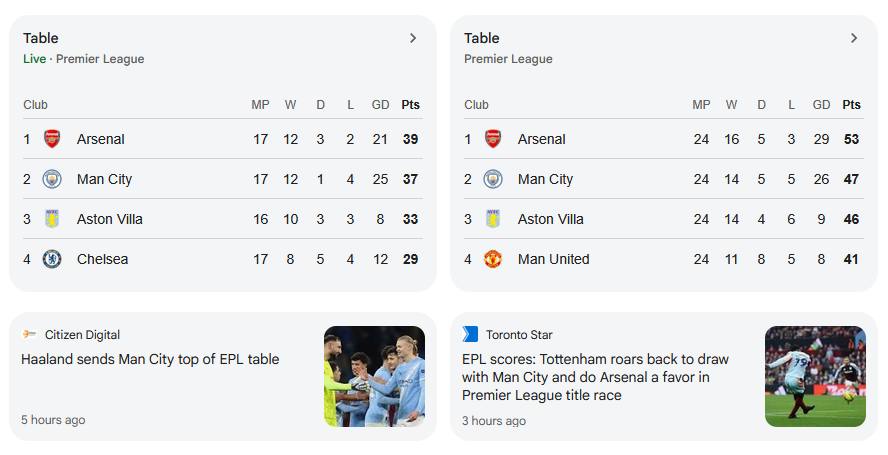Screen dimensions: 888x455
Task: Click the Chelsea club crest
Action: 52,259
